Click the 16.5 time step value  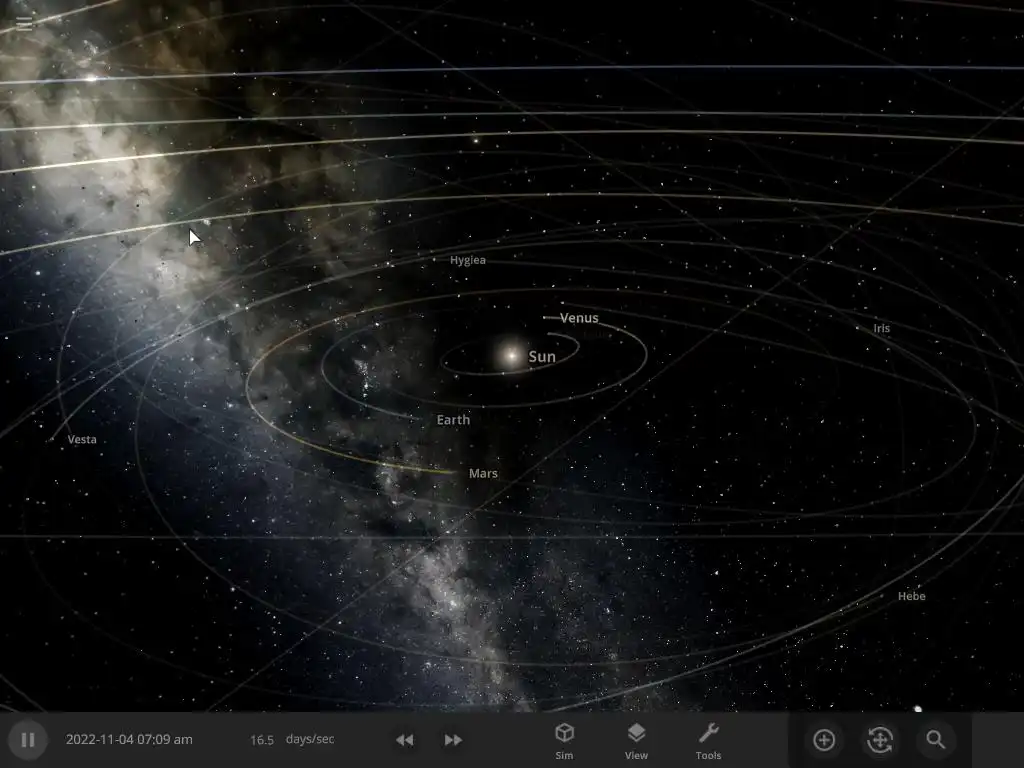[x=262, y=740]
